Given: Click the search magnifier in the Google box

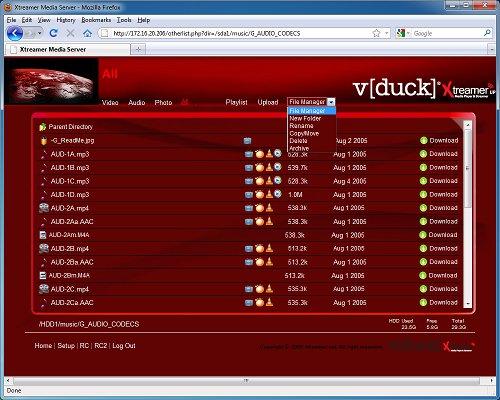Looking at the screenshot, I should click(x=487, y=33).
